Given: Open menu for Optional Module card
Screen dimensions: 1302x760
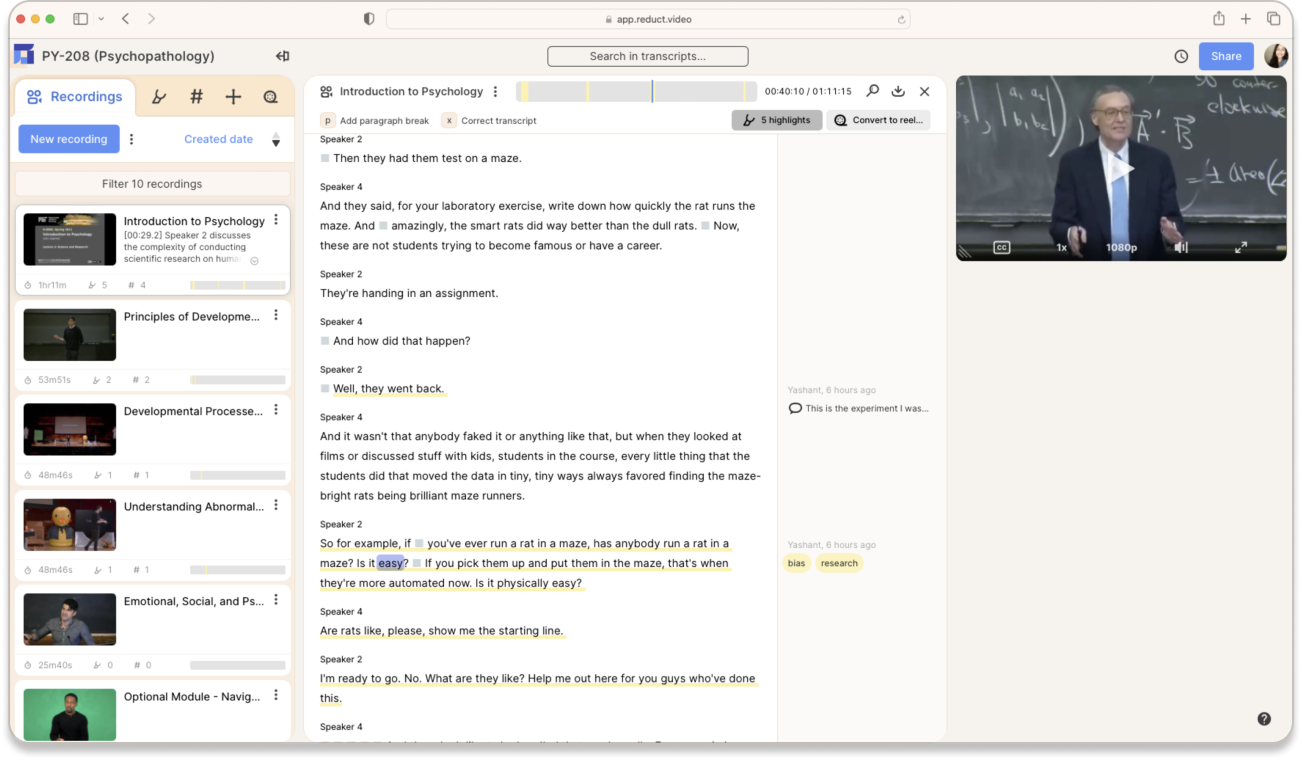Looking at the screenshot, I should [276, 695].
